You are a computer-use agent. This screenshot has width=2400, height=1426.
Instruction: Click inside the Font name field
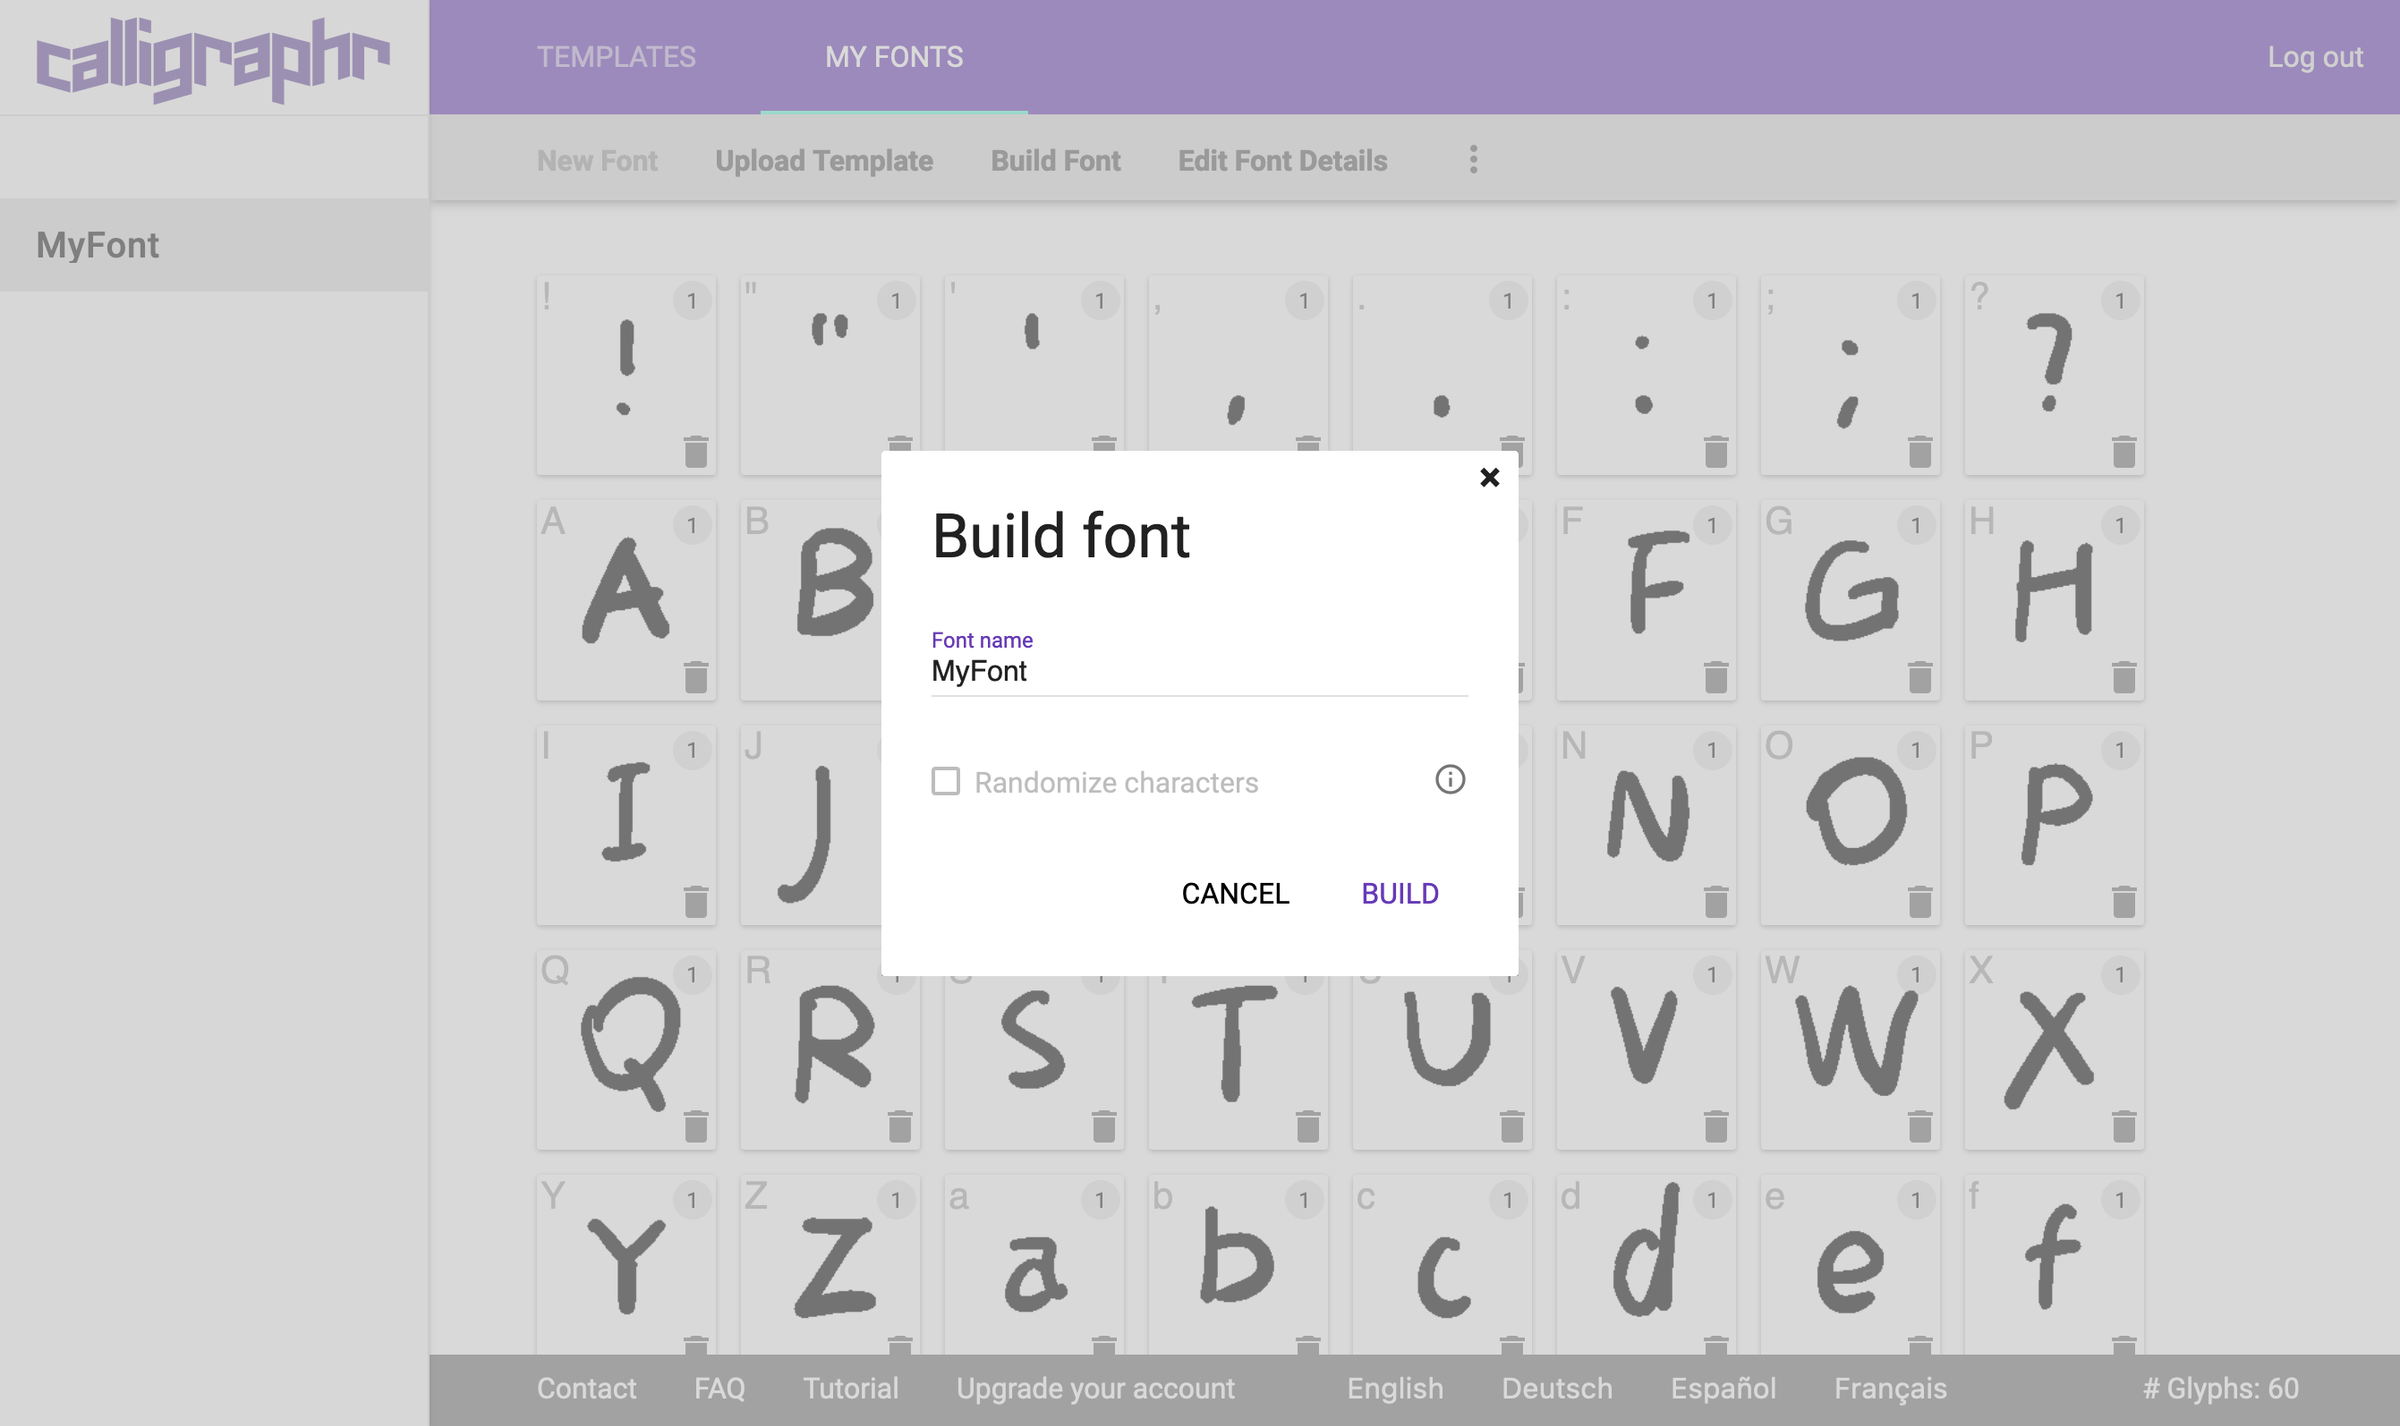(x=1198, y=671)
